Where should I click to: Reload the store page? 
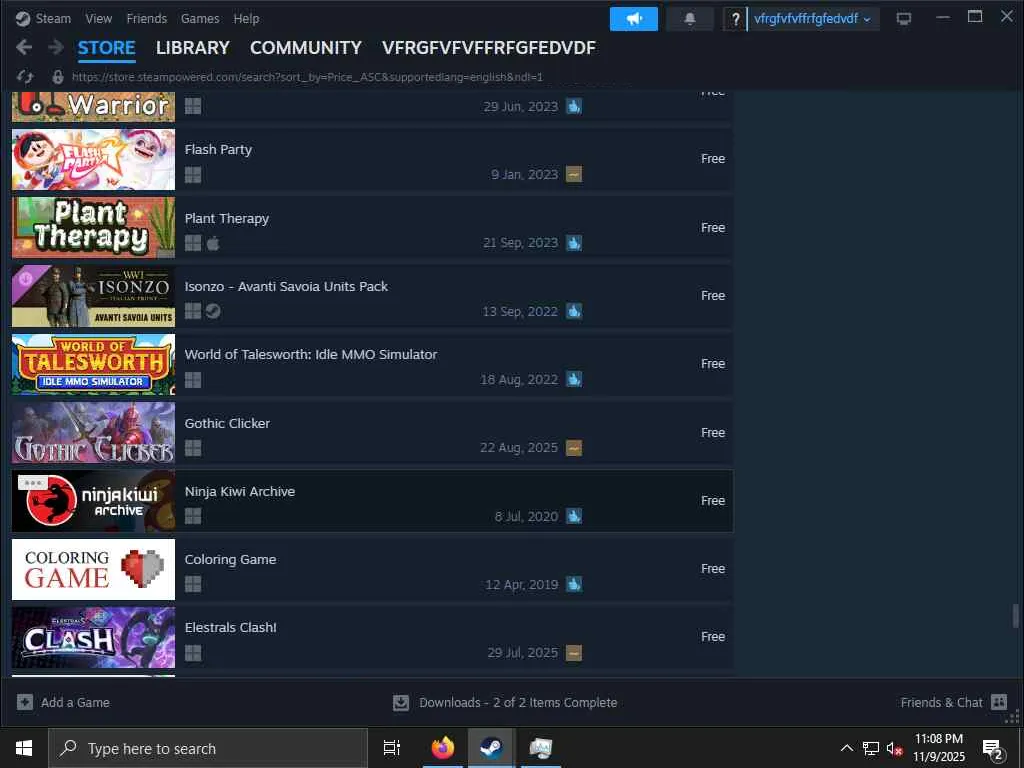click(25, 77)
